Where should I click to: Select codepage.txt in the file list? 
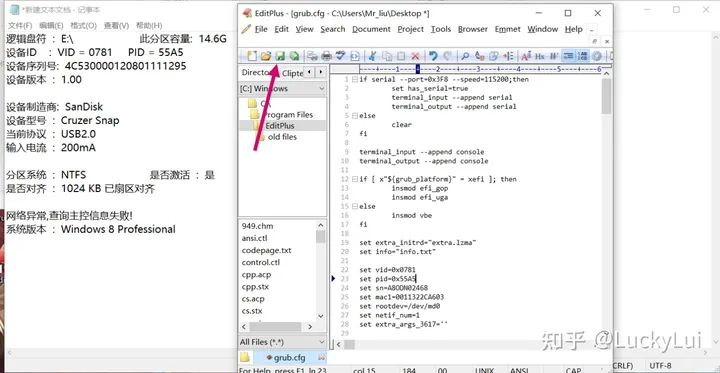(x=266, y=250)
